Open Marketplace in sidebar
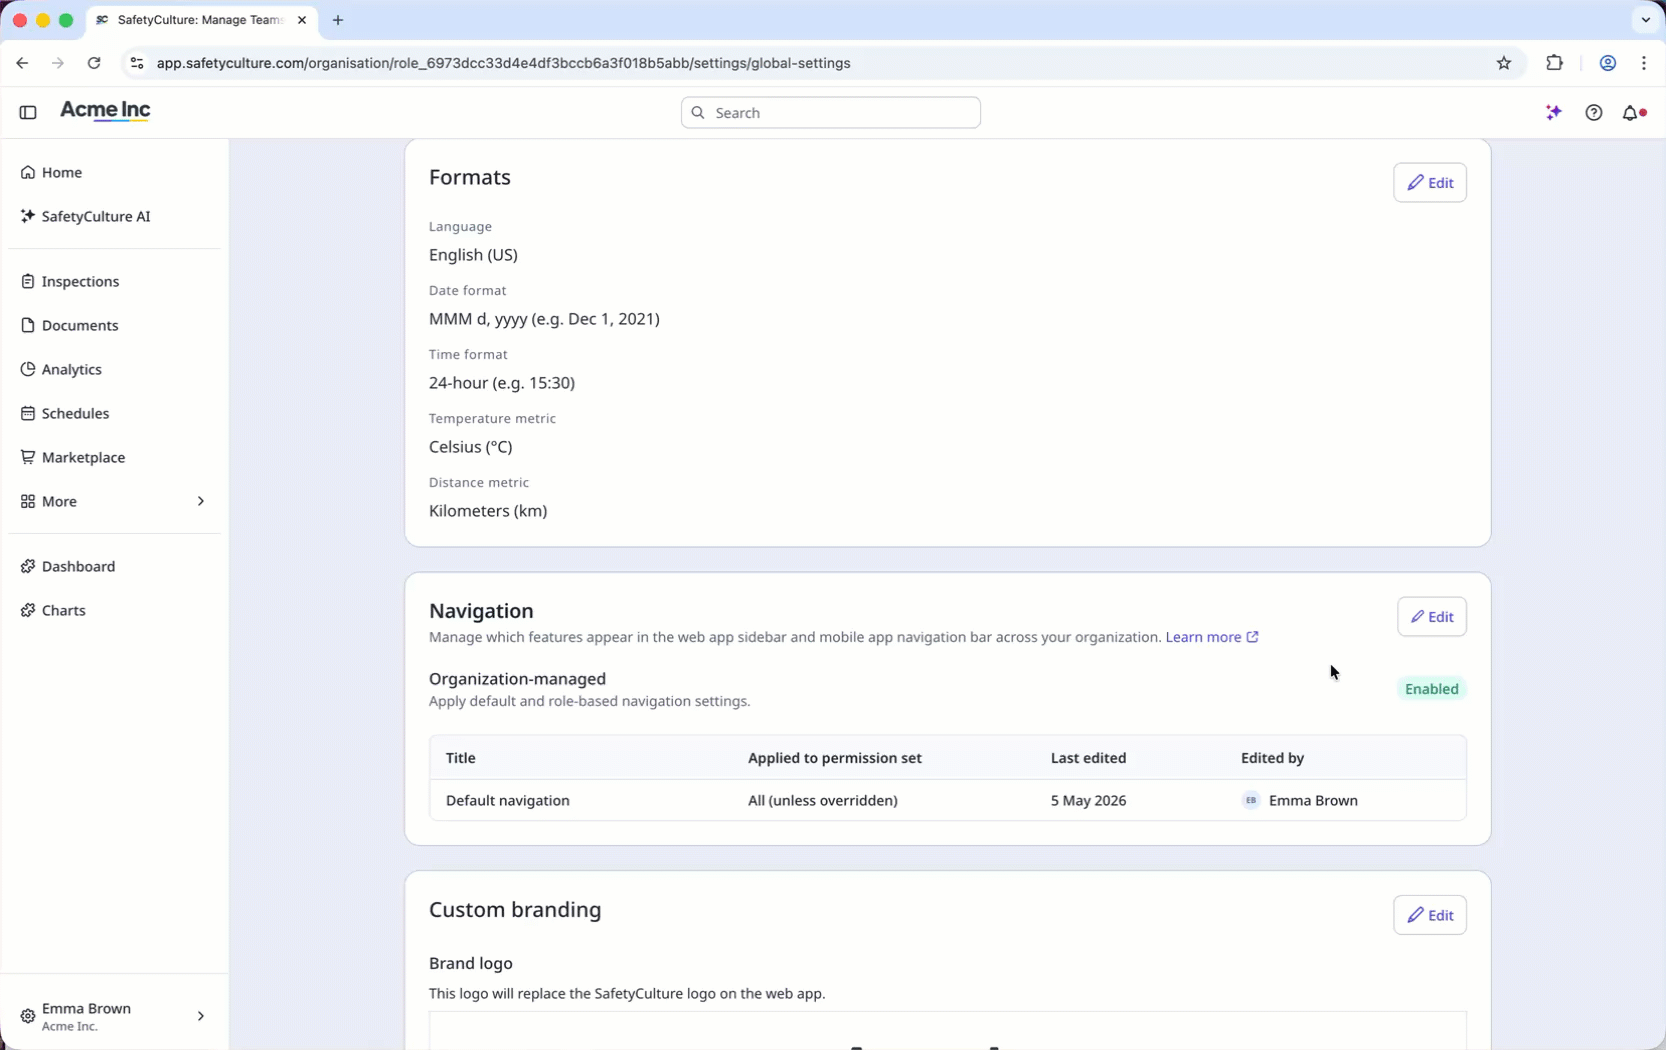 [114, 457]
